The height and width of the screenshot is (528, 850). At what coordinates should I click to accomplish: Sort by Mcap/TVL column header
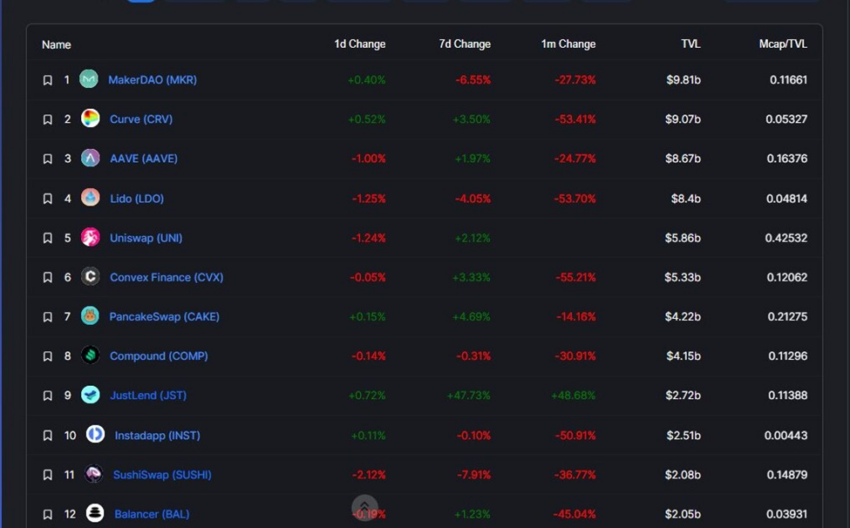(x=783, y=44)
